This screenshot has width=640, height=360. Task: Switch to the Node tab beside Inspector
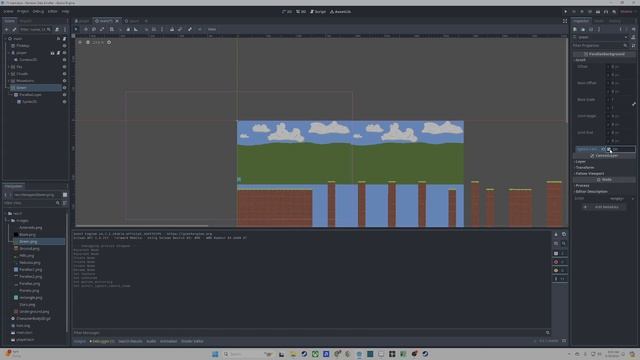coord(599,20)
